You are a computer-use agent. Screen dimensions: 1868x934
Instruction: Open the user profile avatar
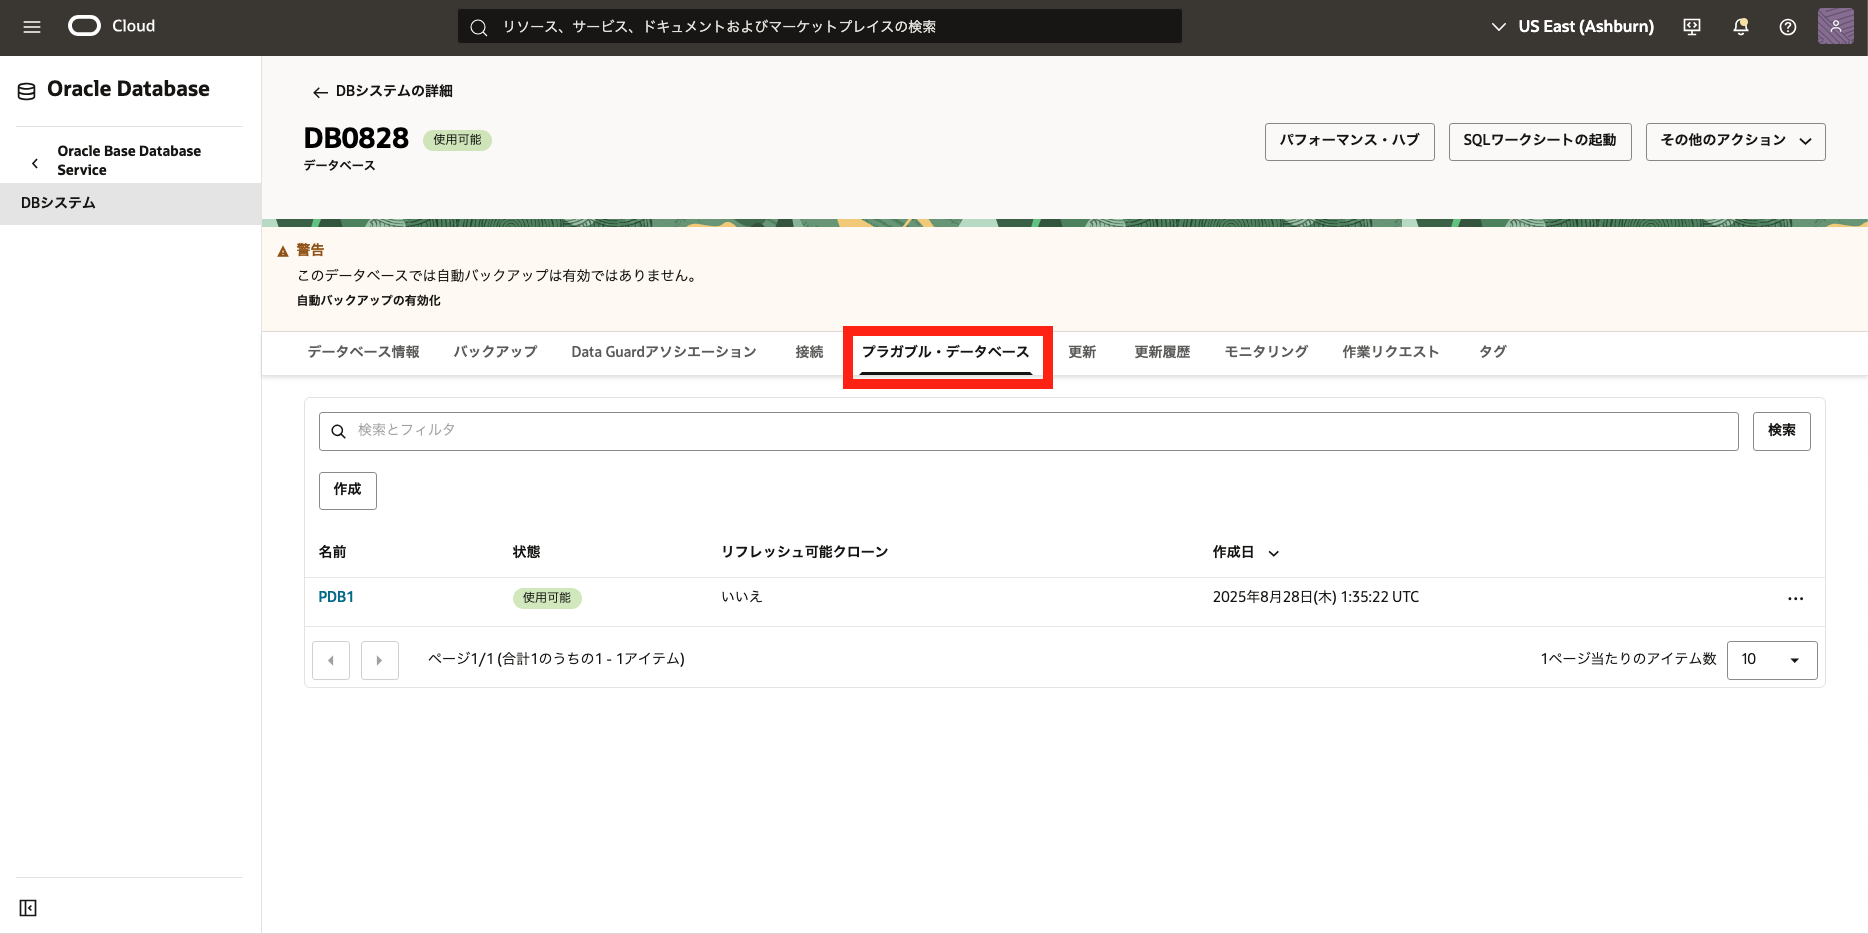tap(1835, 27)
